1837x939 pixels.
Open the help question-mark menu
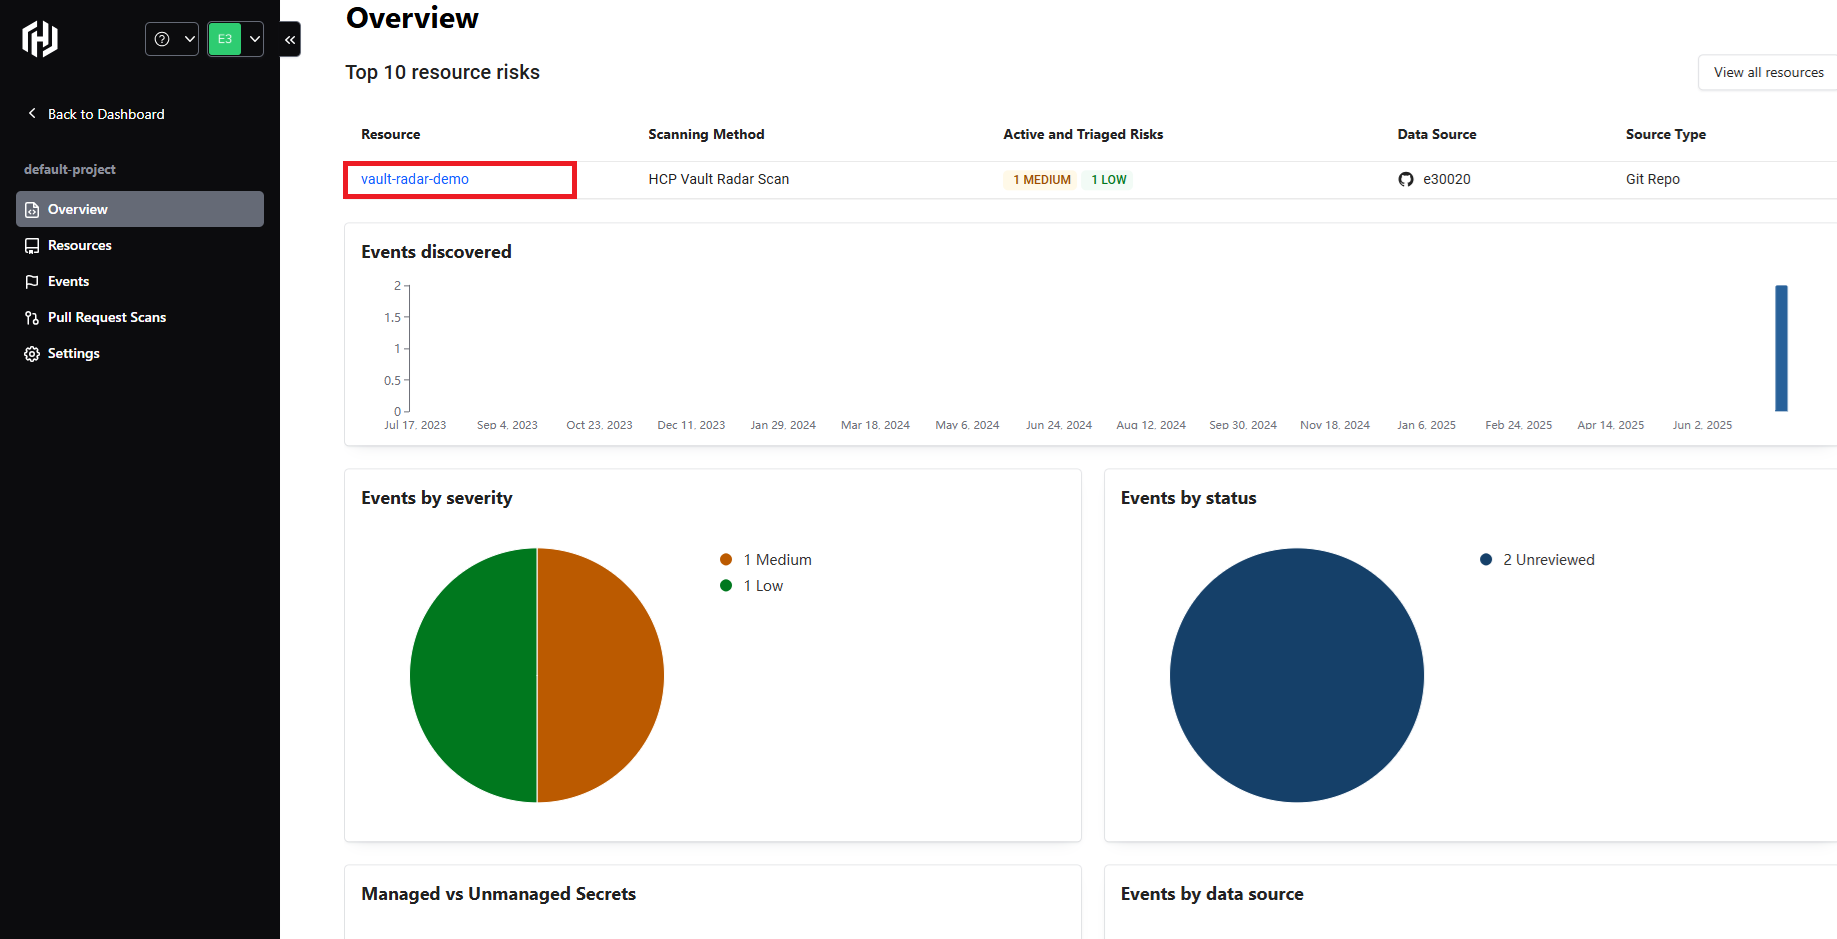coord(172,39)
